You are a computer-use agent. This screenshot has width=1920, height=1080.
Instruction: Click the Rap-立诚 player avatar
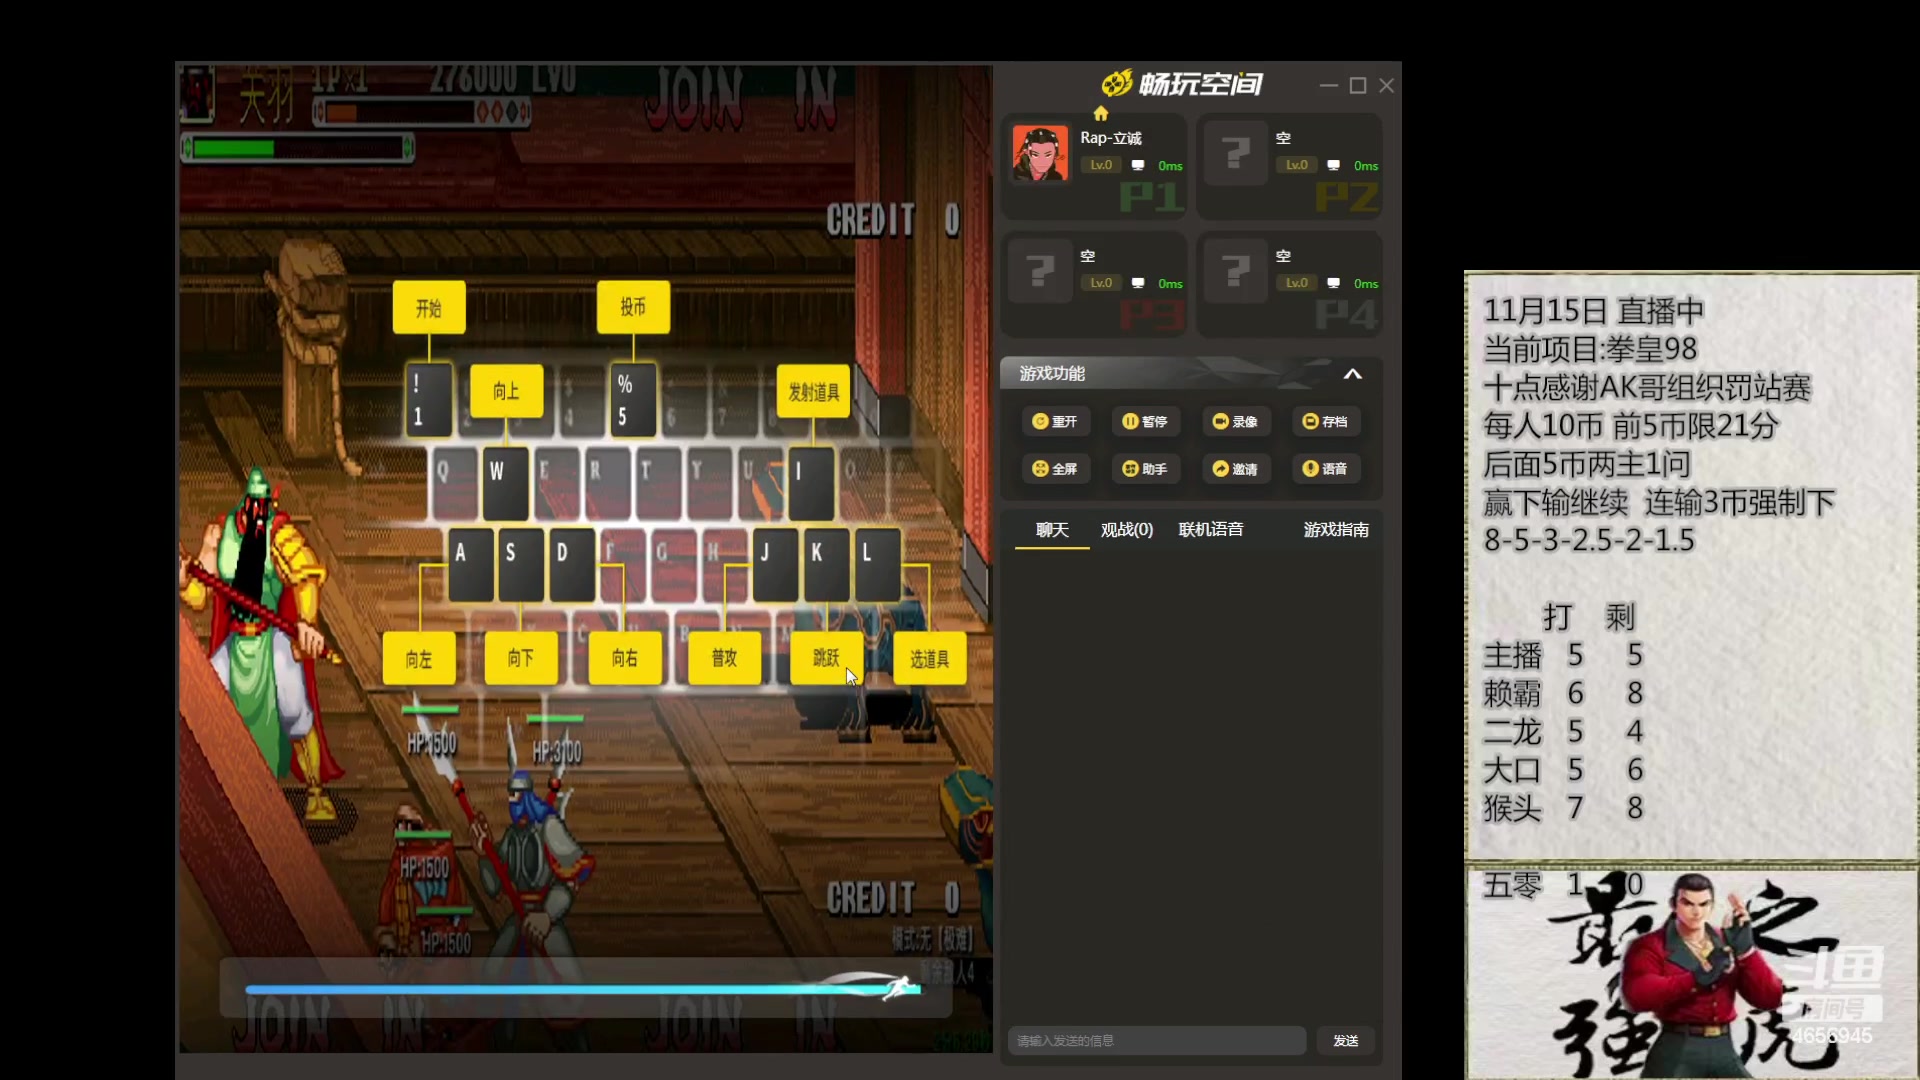pyautogui.click(x=1040, y=153)
